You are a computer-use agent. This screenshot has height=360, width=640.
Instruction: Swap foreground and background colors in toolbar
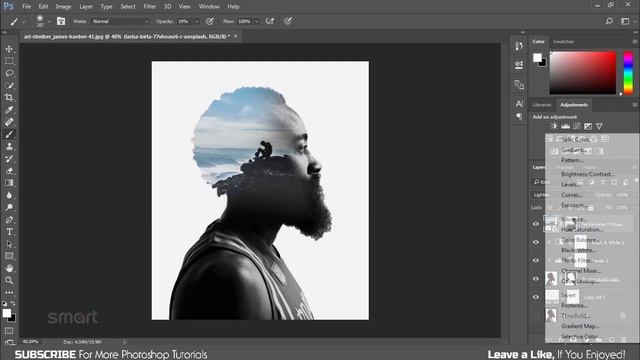click(x=13, y=304)
